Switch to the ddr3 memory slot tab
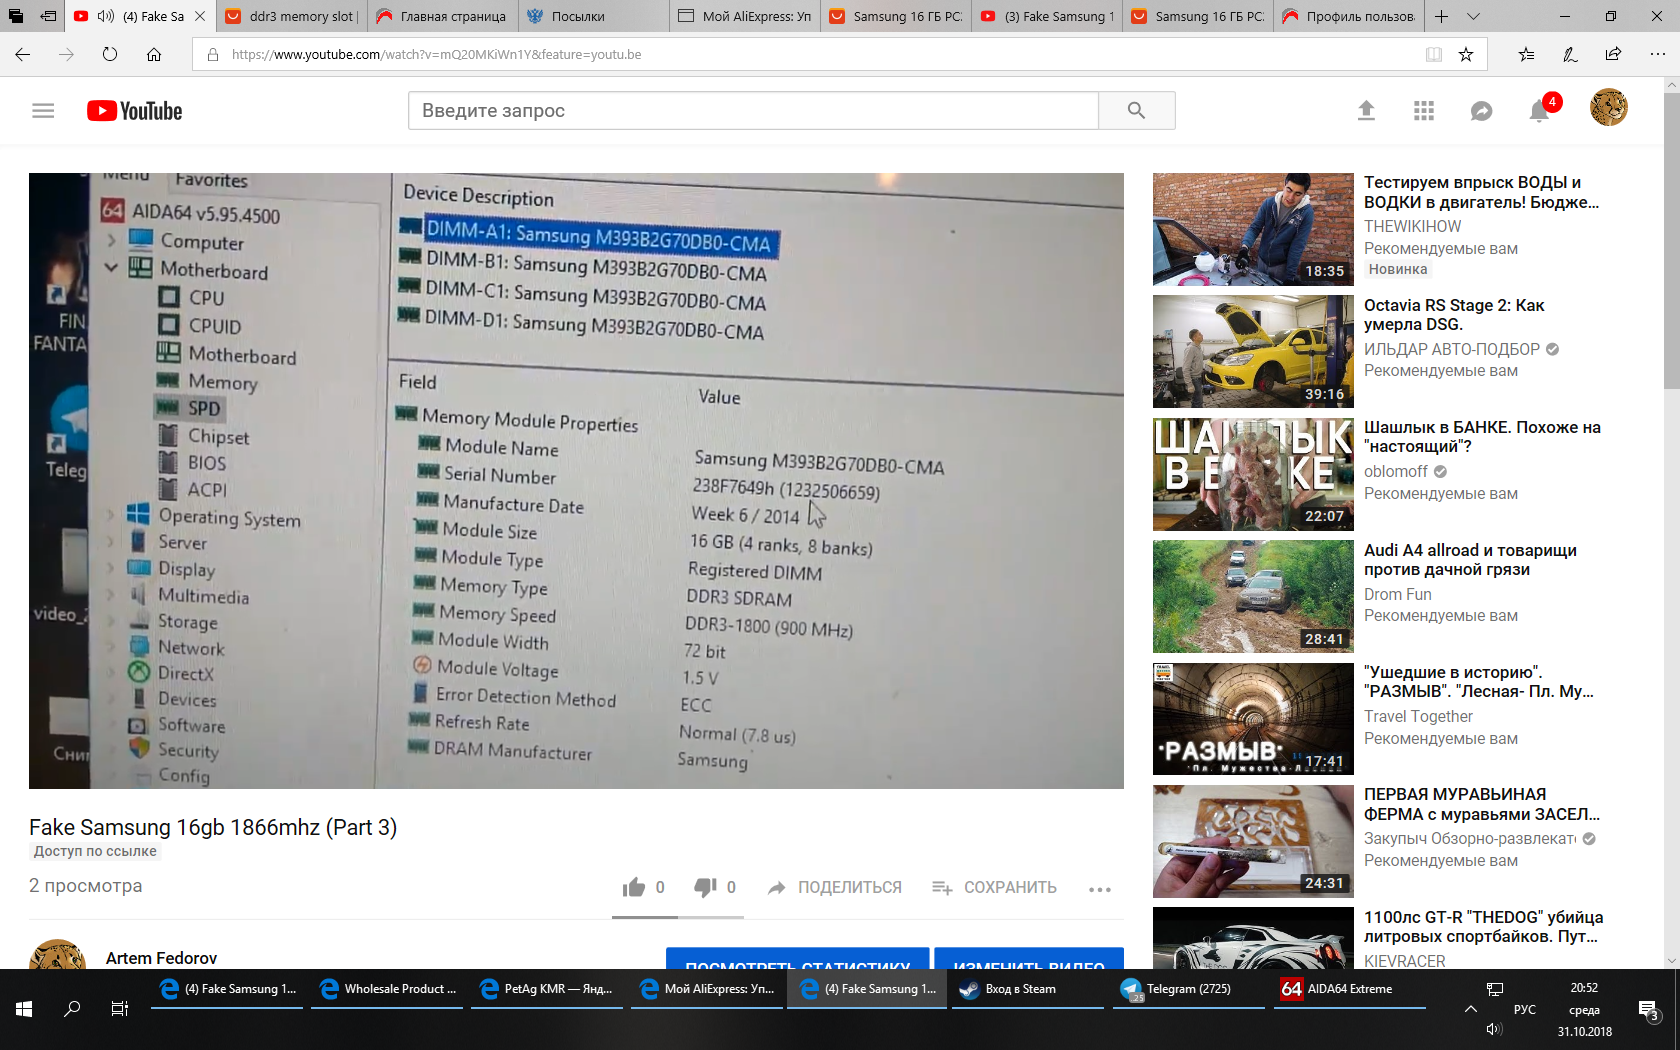The image size is (1680, 1050). [x=292, y=16]
